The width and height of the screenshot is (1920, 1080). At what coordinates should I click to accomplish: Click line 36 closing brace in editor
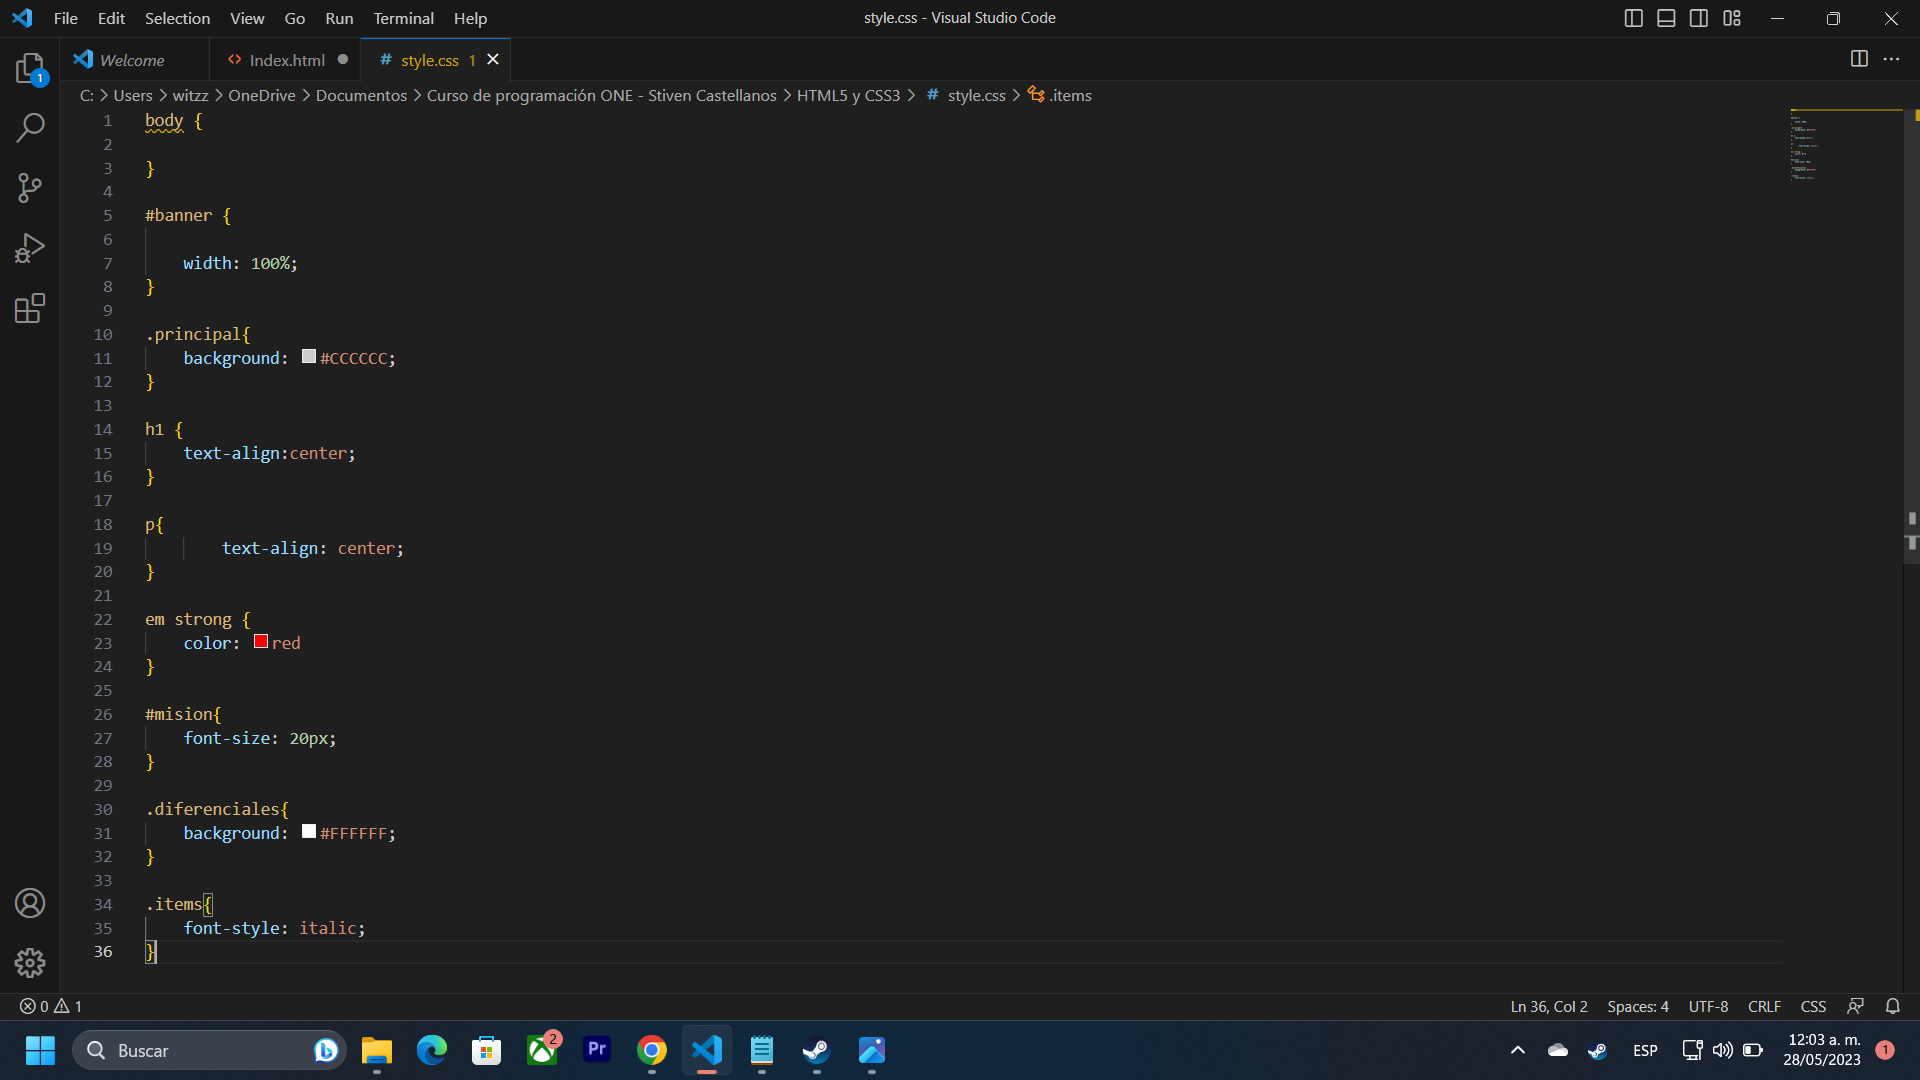click(150, 951)
